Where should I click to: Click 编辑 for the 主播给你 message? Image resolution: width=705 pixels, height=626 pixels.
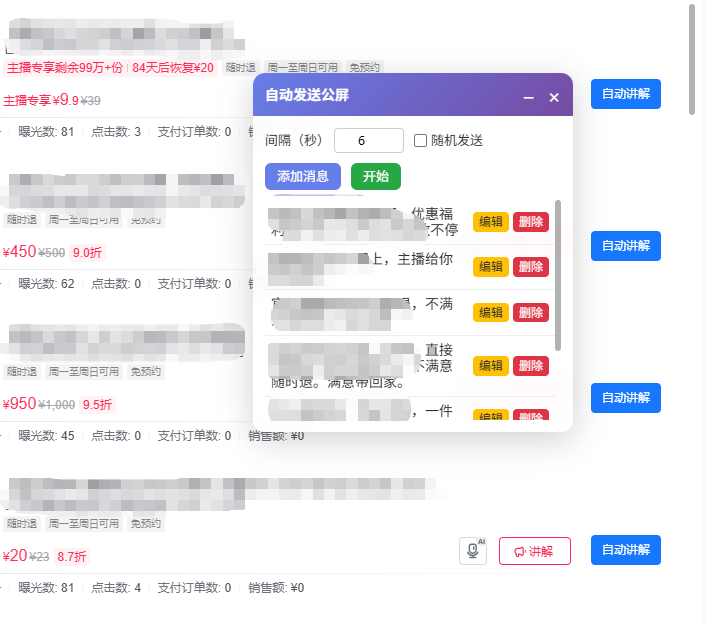[x=491, y=267]
